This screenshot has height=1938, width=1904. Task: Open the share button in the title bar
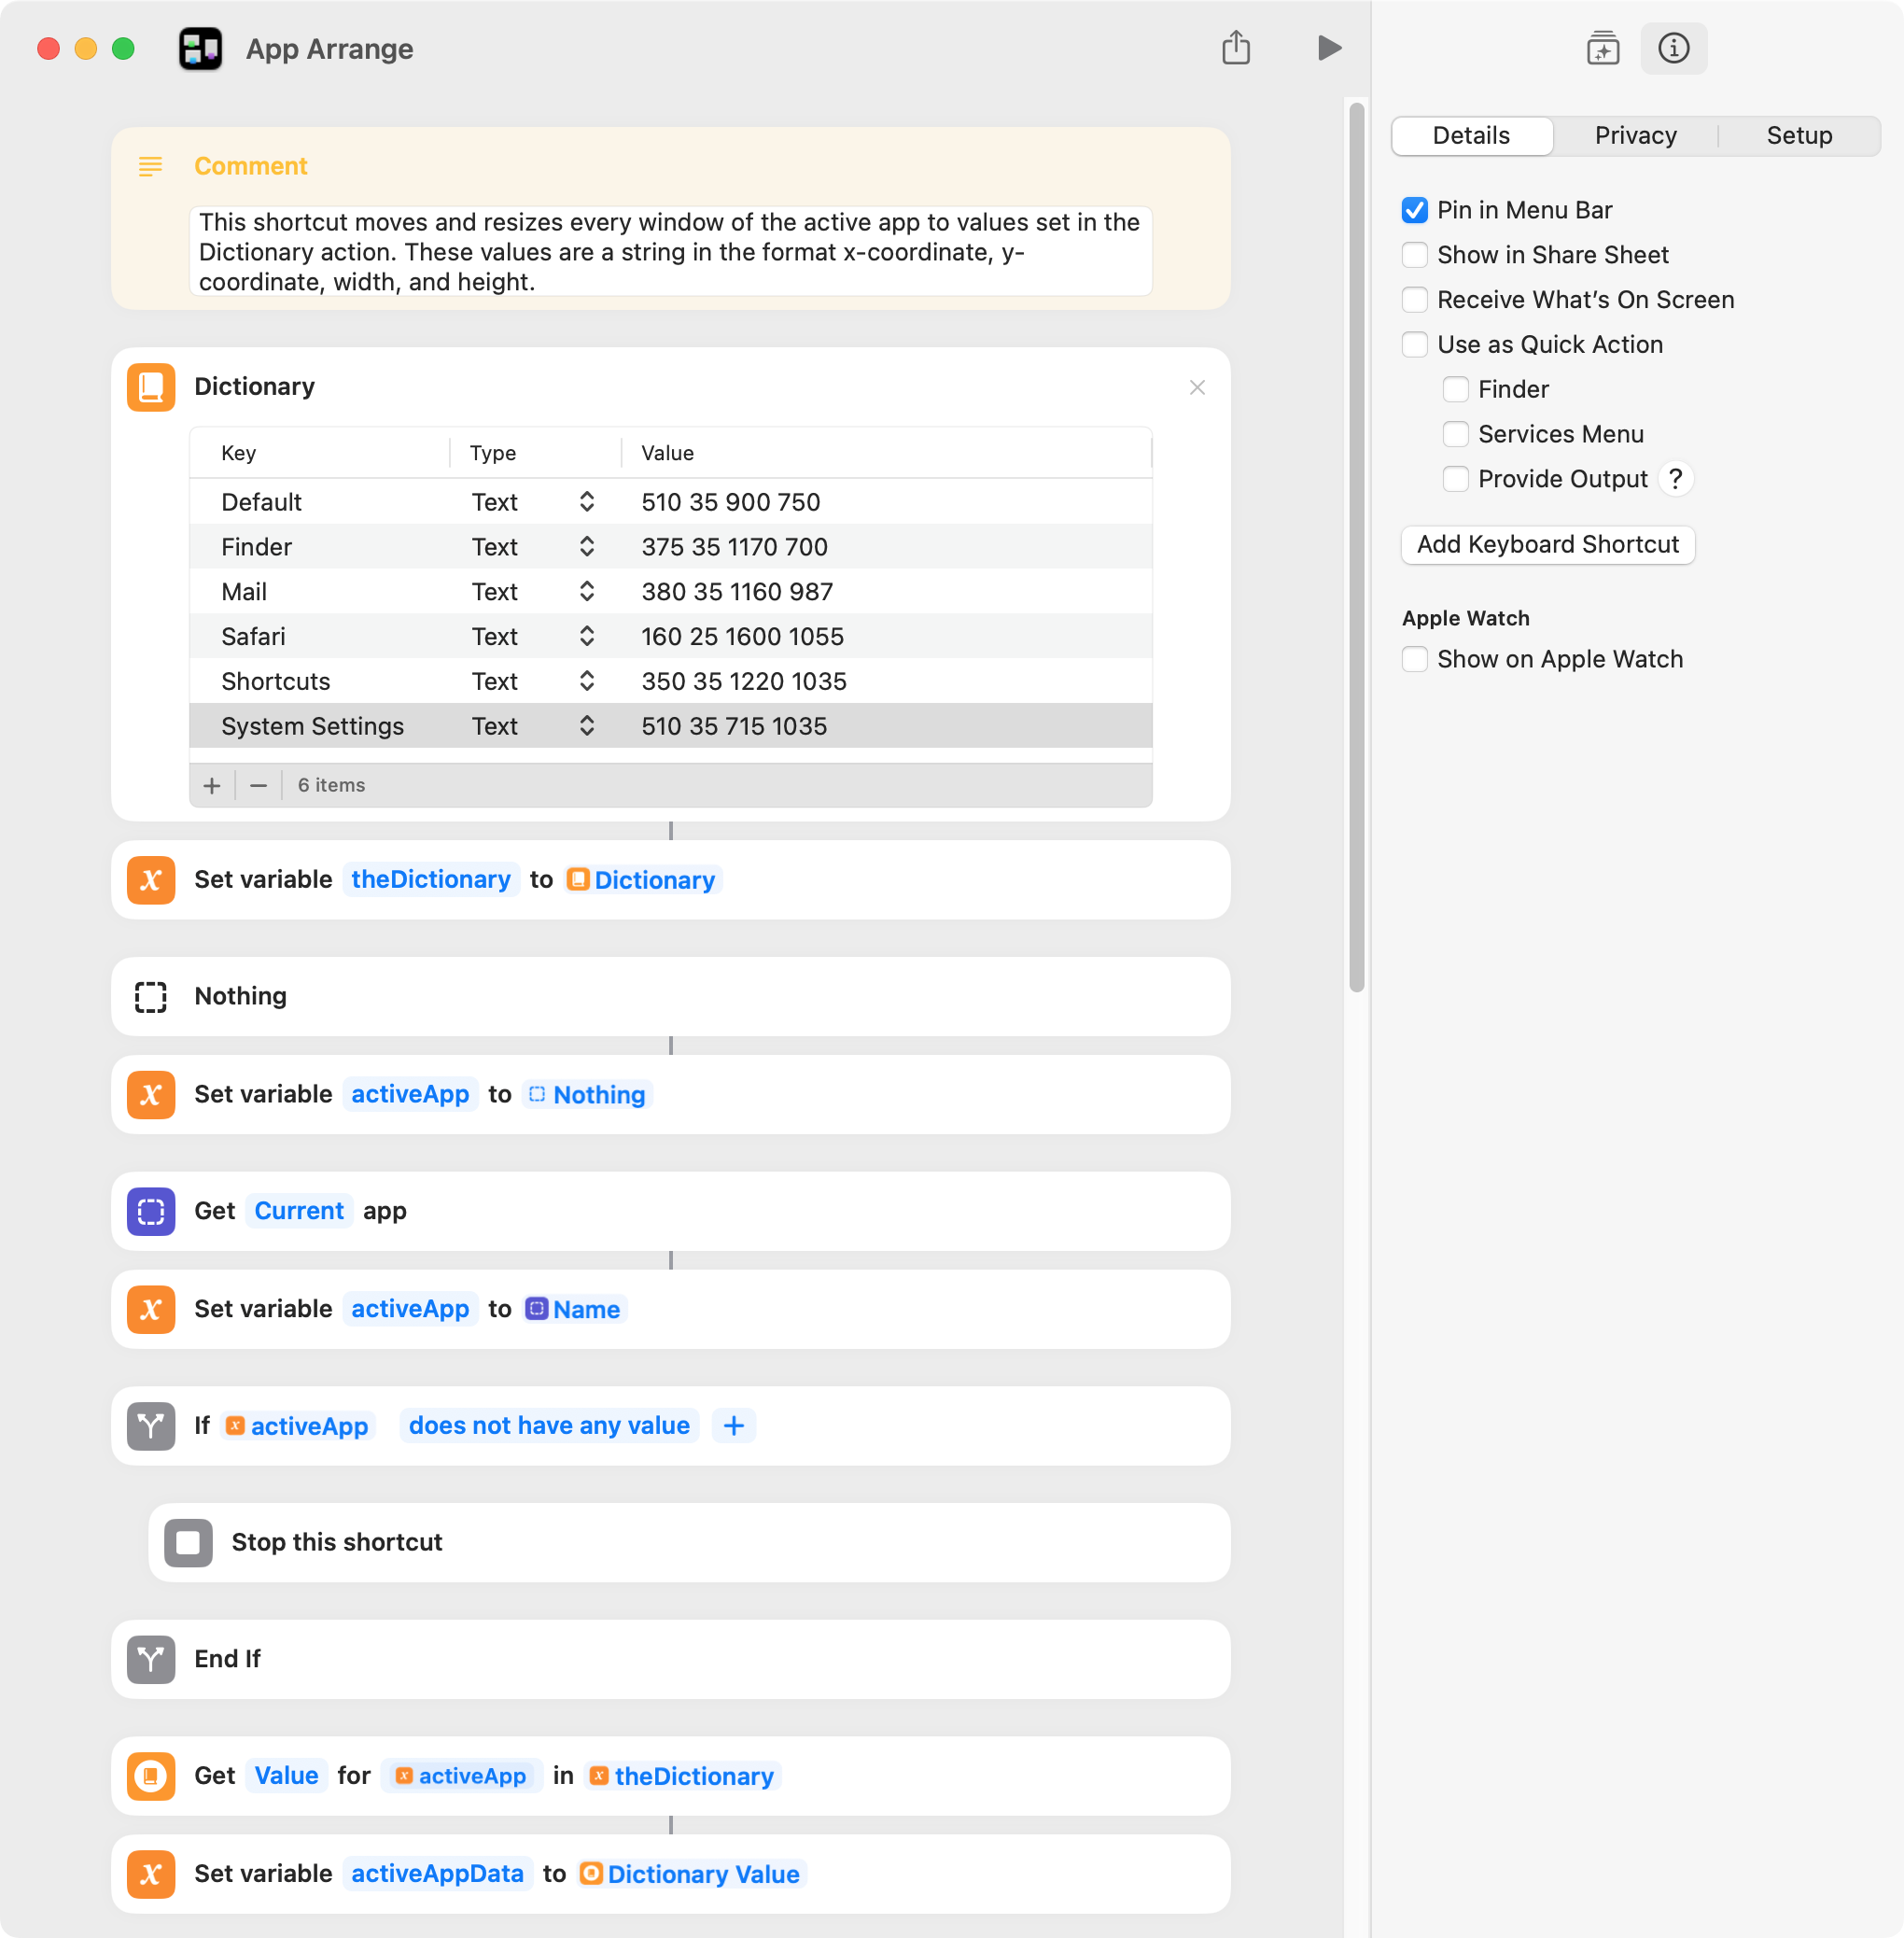(1236, 47)
